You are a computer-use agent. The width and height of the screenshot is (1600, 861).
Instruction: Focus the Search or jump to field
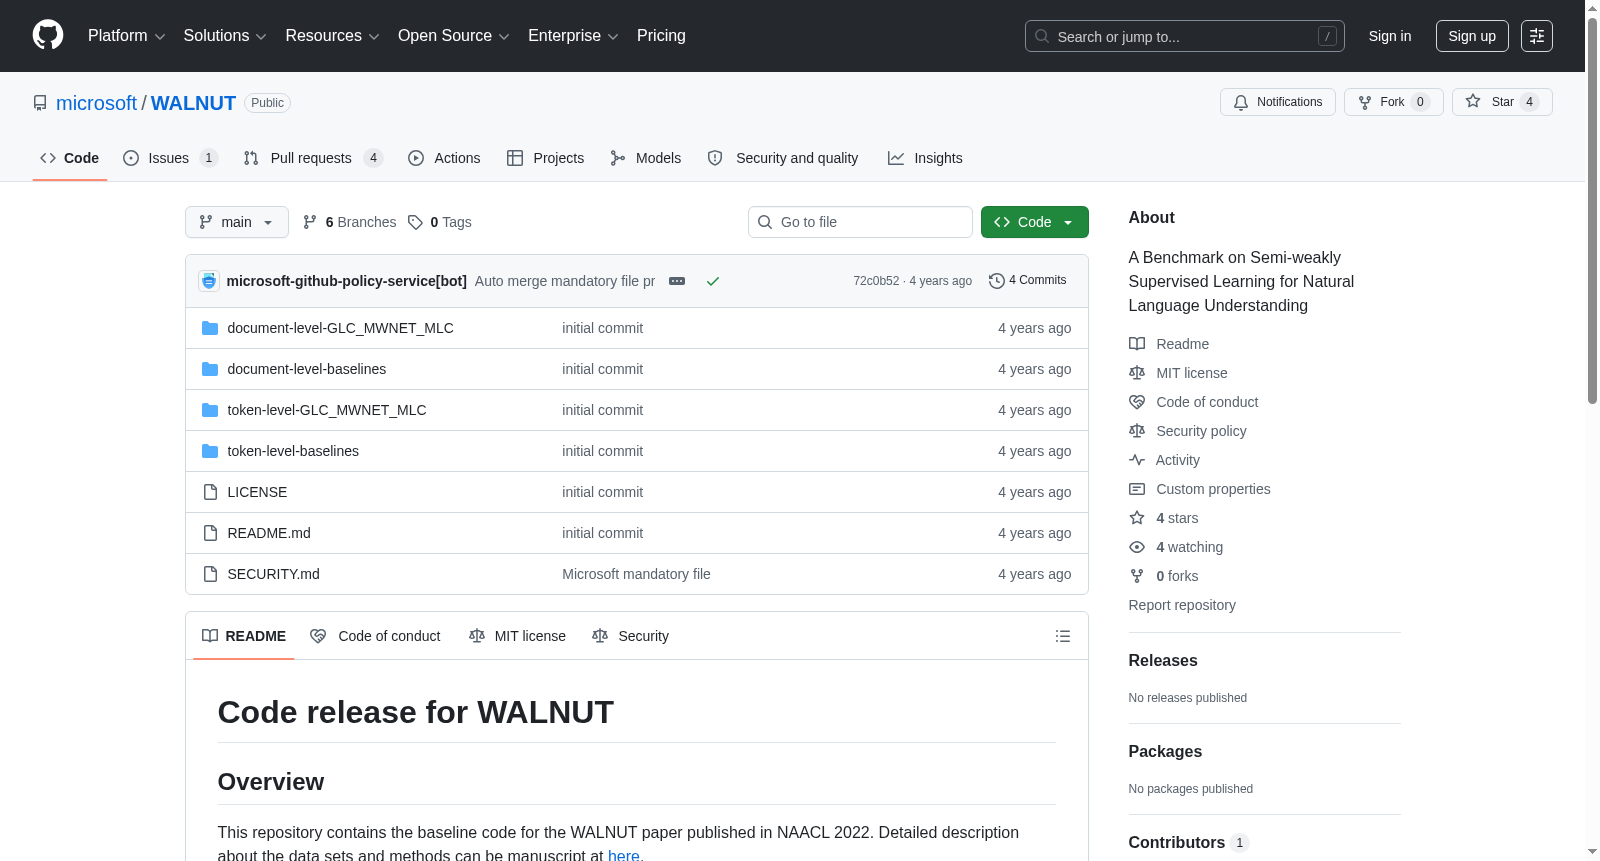click(1184, 36)
